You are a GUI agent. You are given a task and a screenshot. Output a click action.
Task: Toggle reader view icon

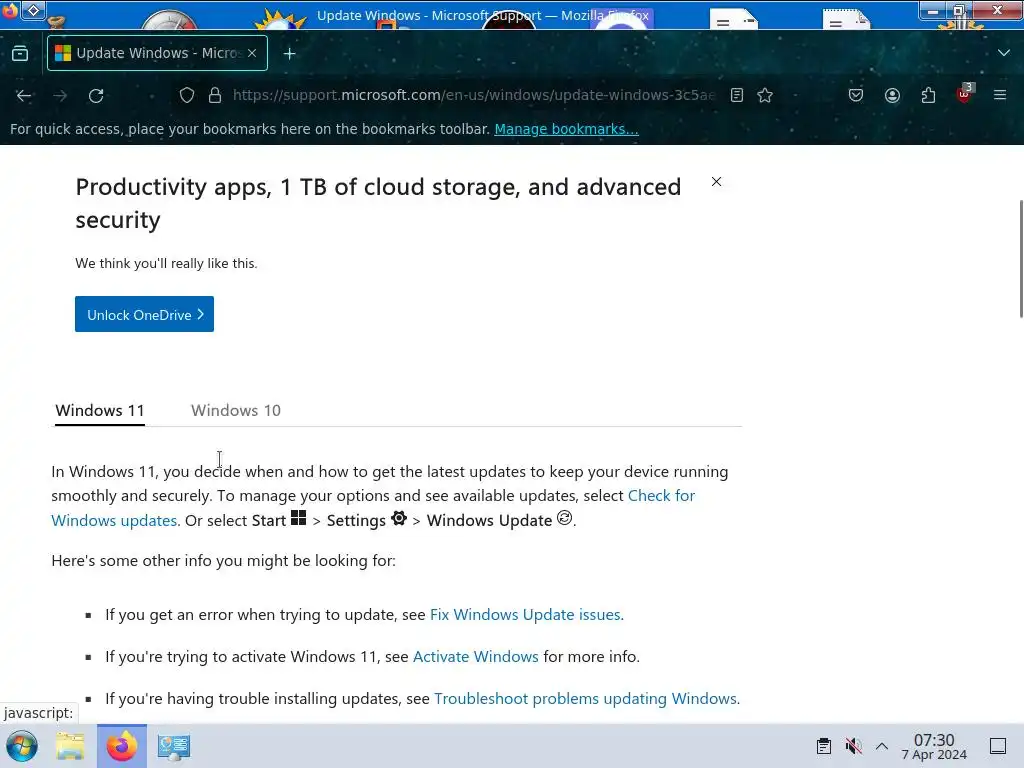[737, 95]
